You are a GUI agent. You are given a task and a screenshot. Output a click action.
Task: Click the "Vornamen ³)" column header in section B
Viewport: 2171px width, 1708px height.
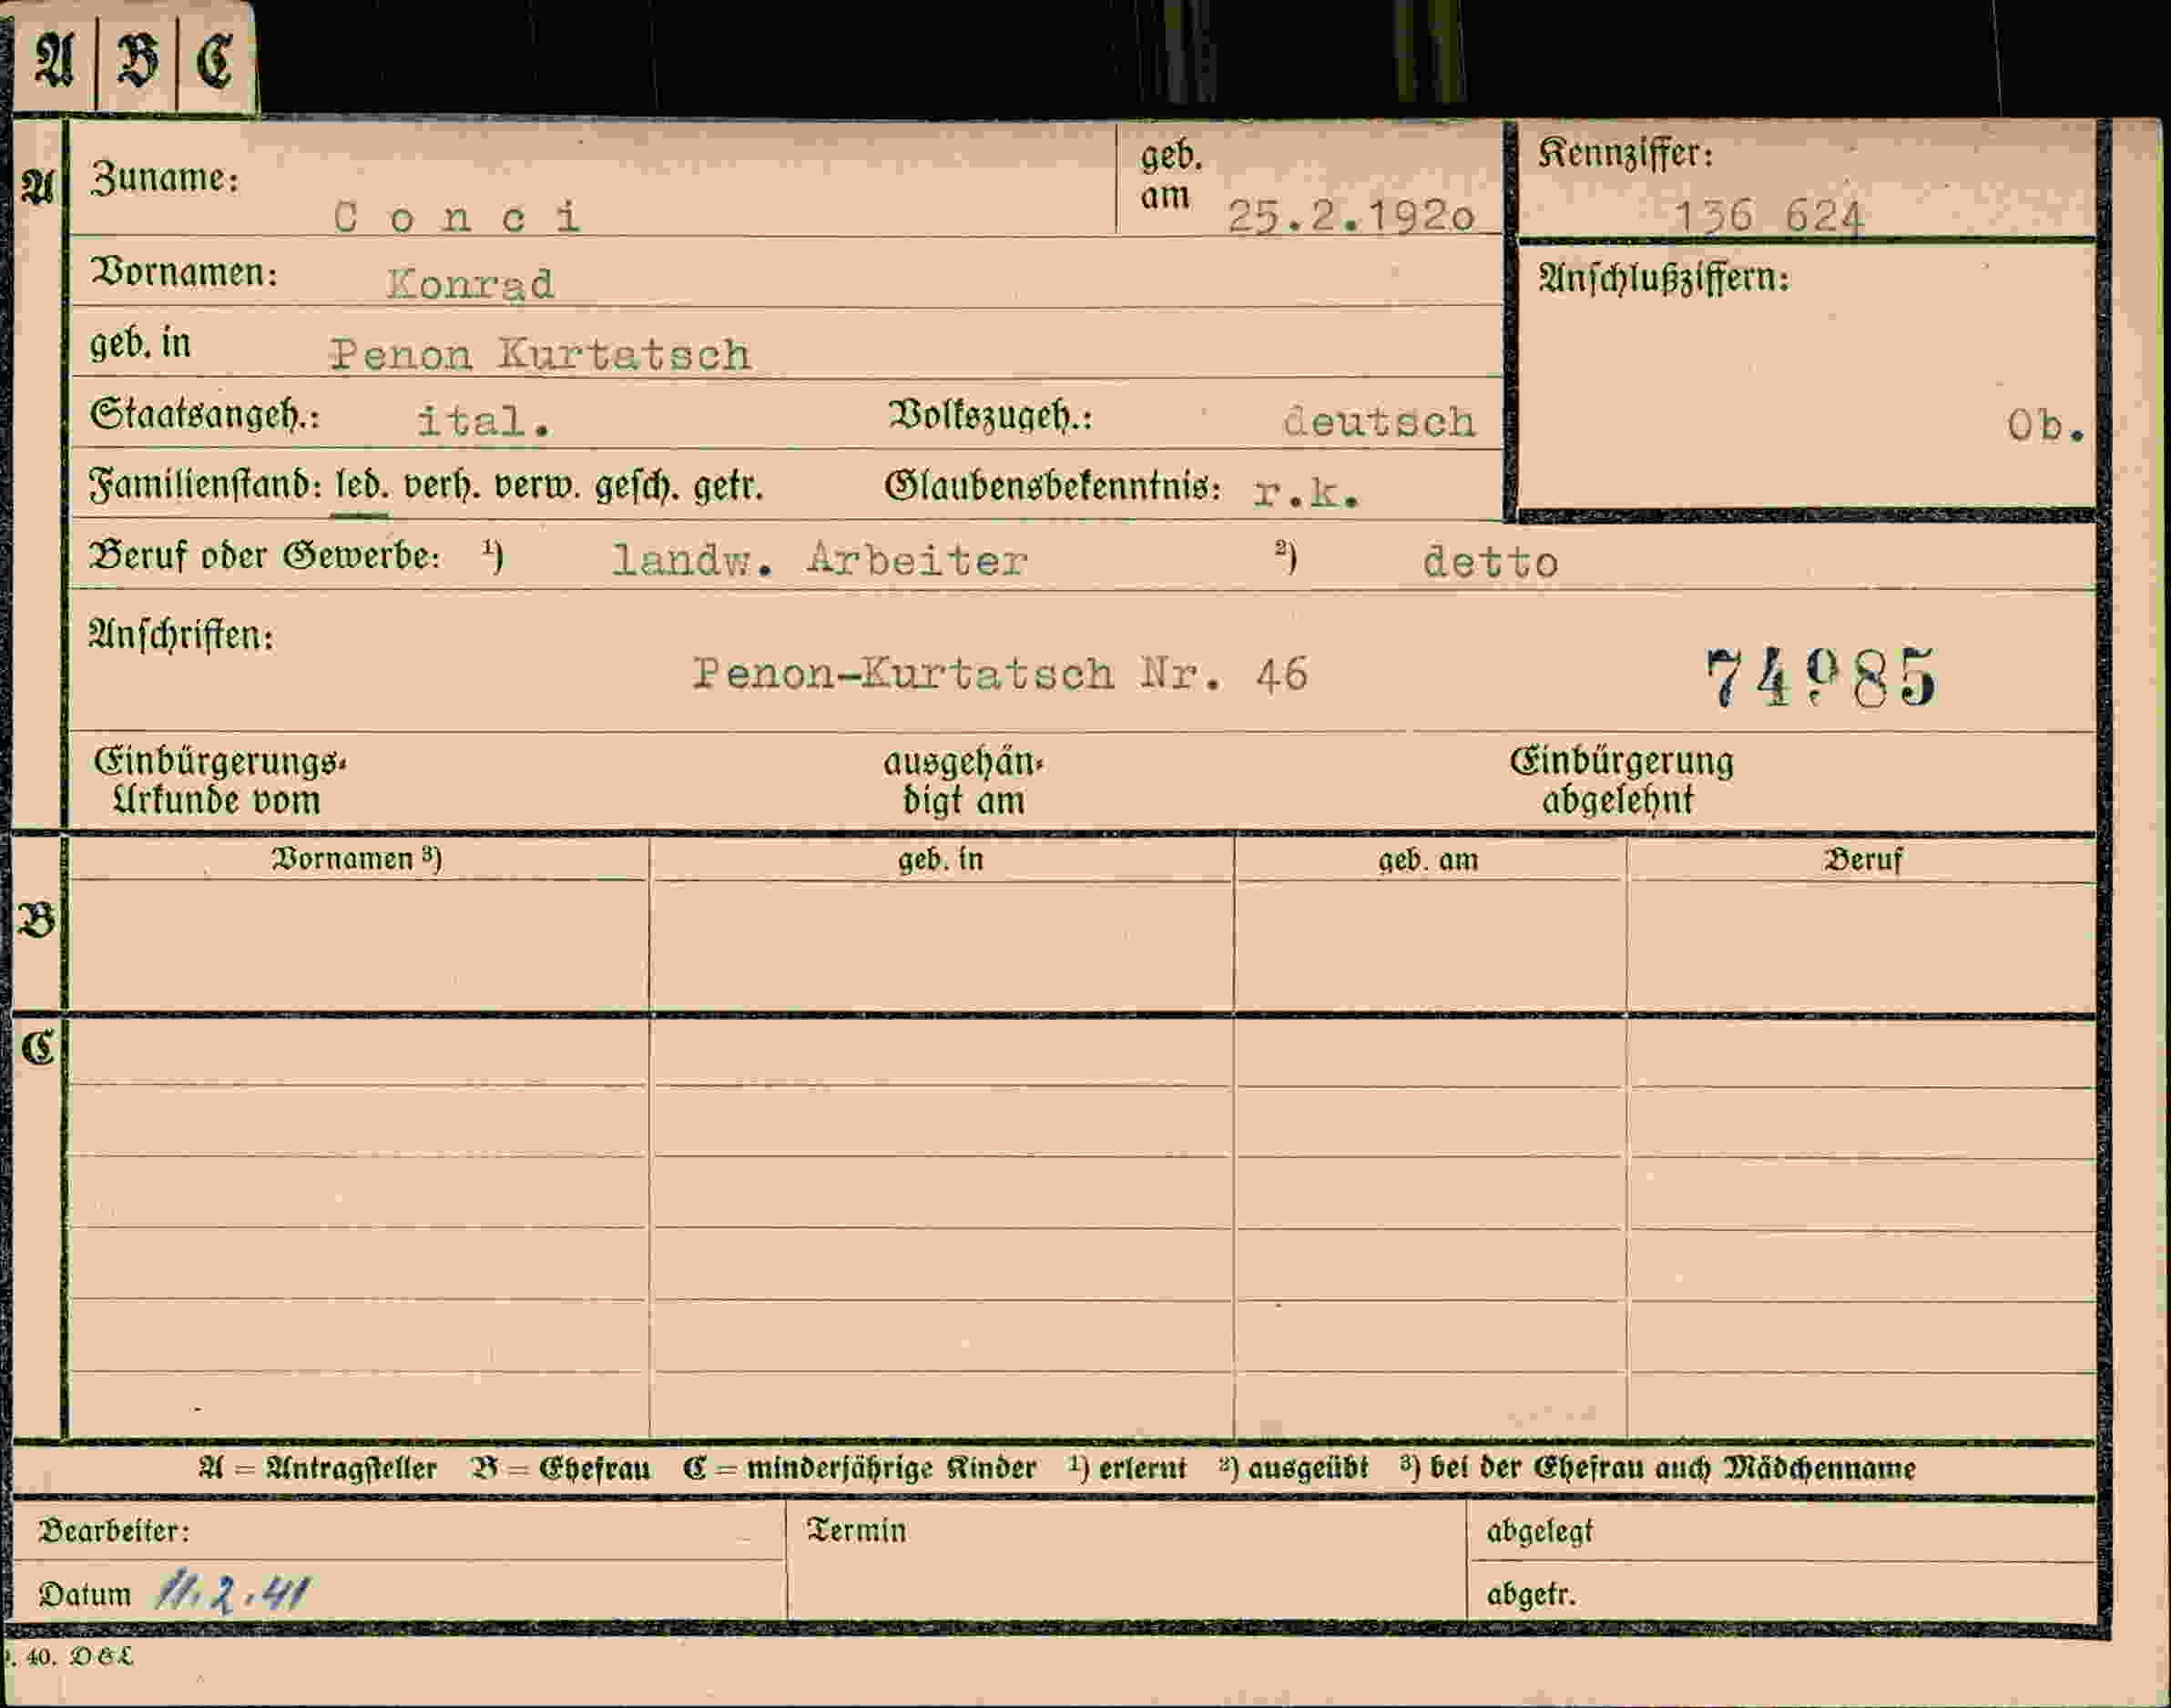coord(357,859)
